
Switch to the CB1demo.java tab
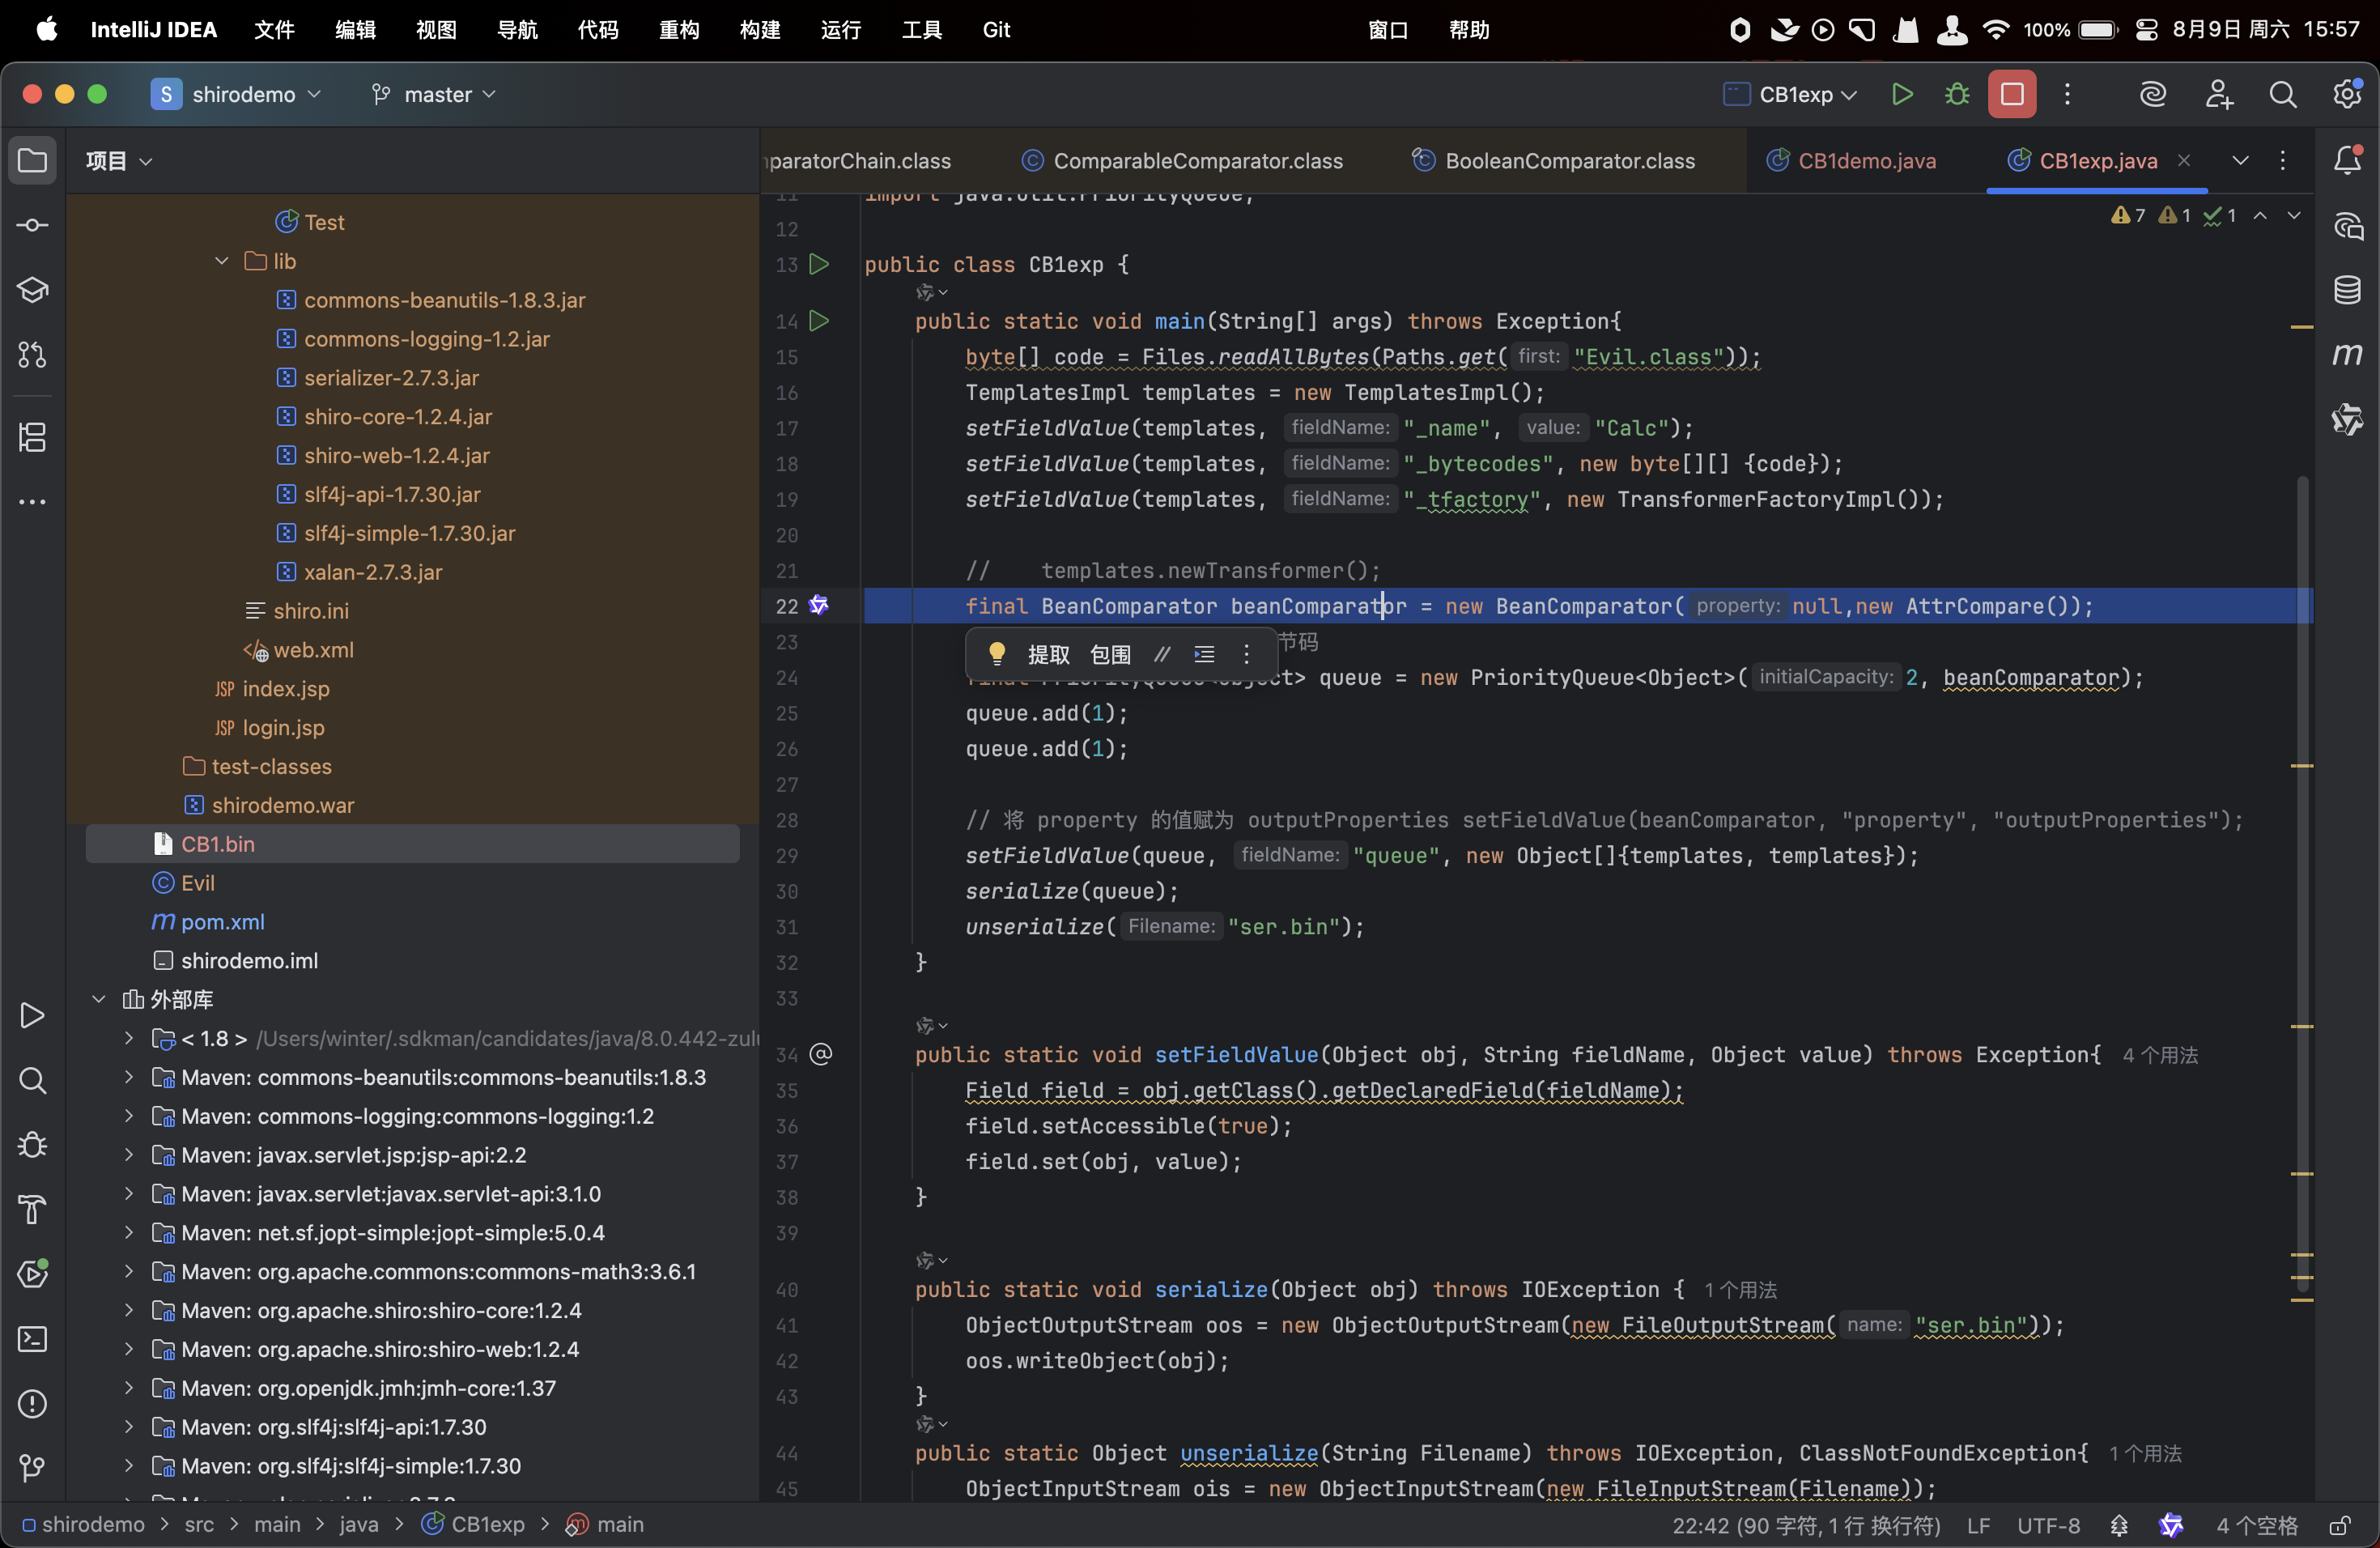click(1866, 160)
